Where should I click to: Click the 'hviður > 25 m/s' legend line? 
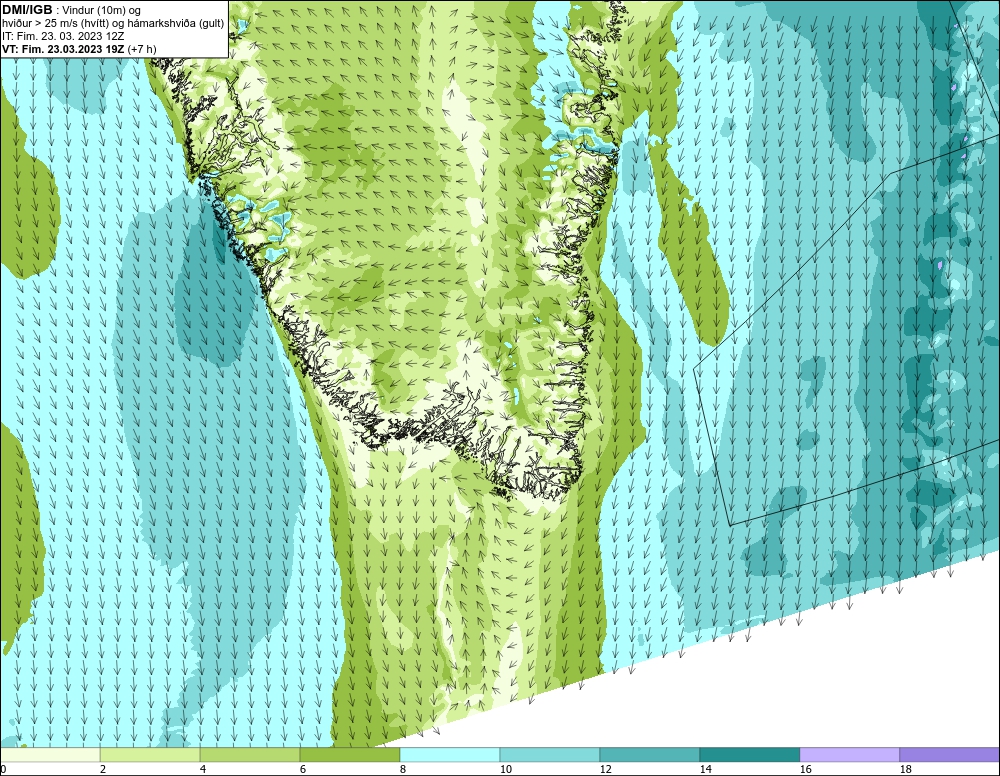113,23
